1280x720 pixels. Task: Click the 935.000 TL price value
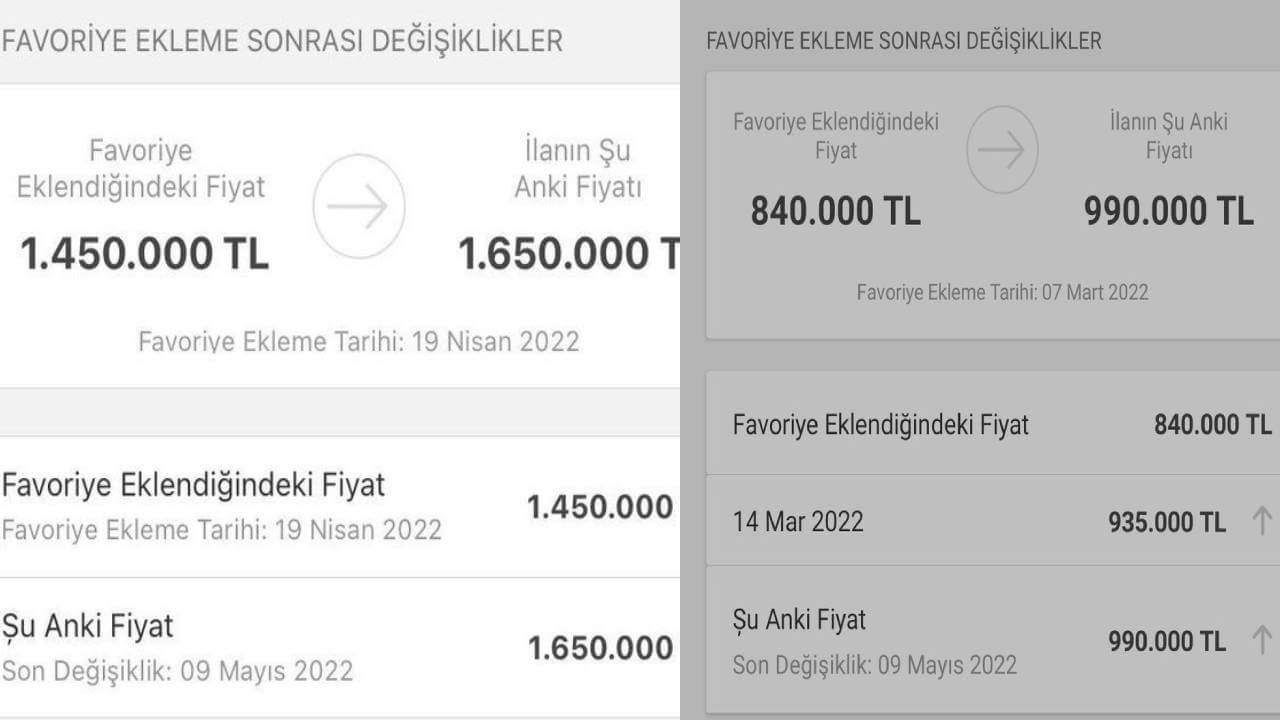(1166, 522)
